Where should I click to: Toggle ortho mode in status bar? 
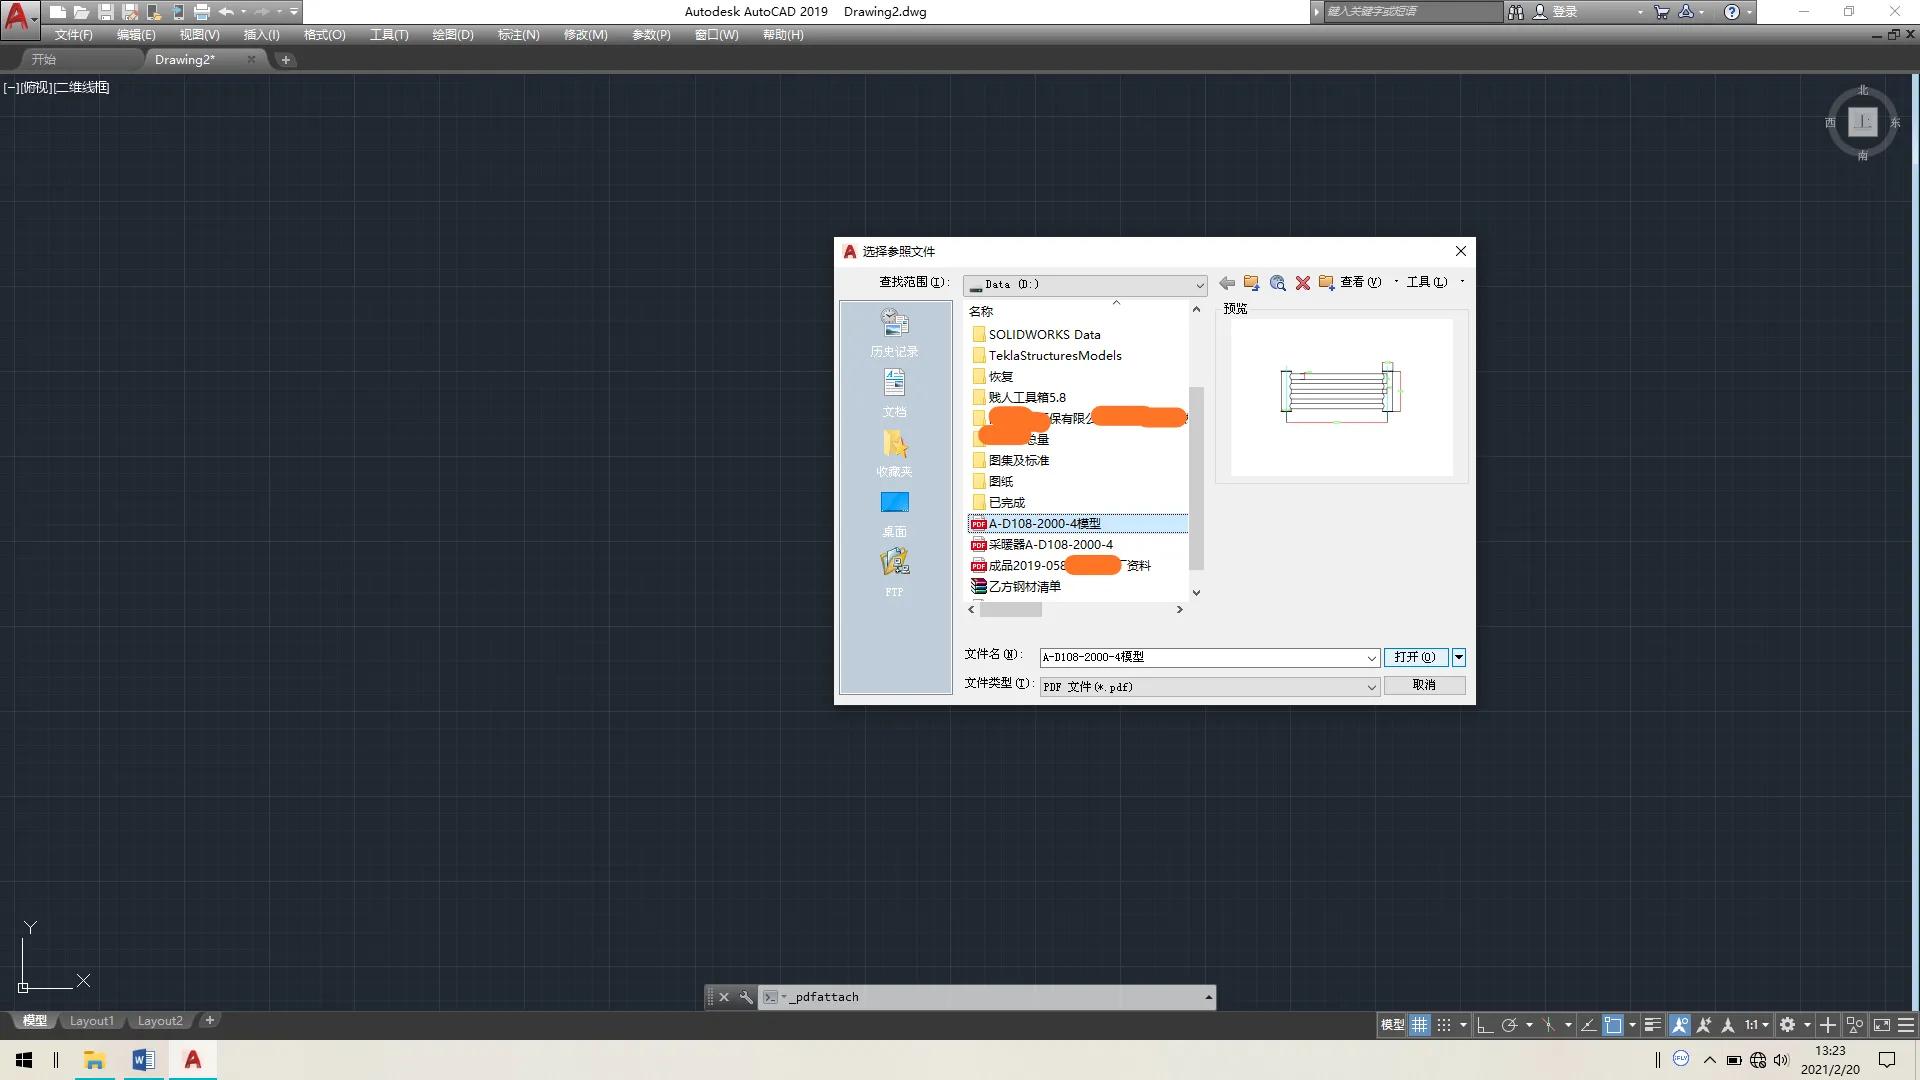click(1485, 1025)
